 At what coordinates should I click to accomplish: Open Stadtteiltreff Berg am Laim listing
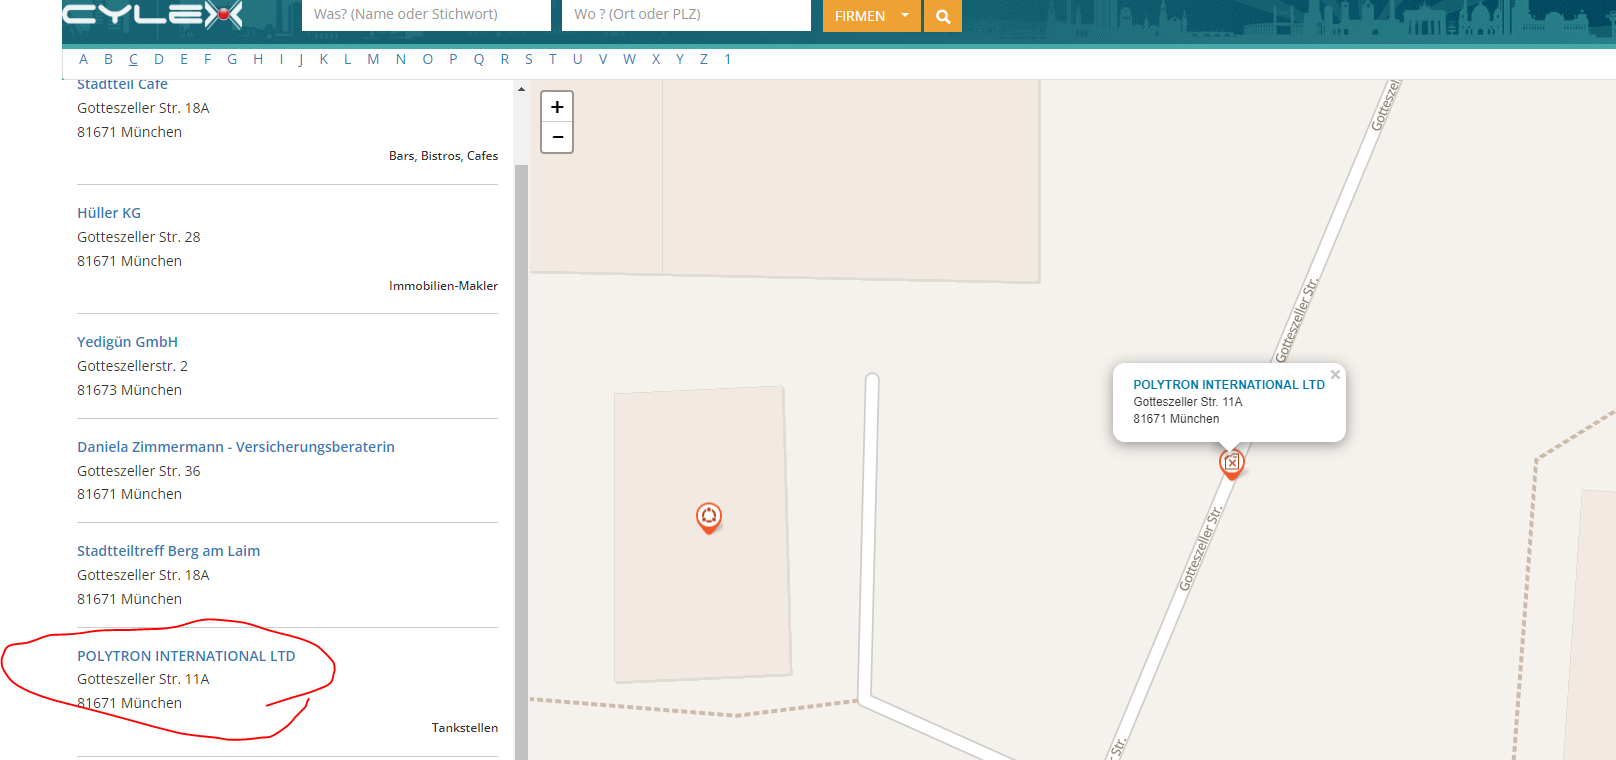(168, 551)
